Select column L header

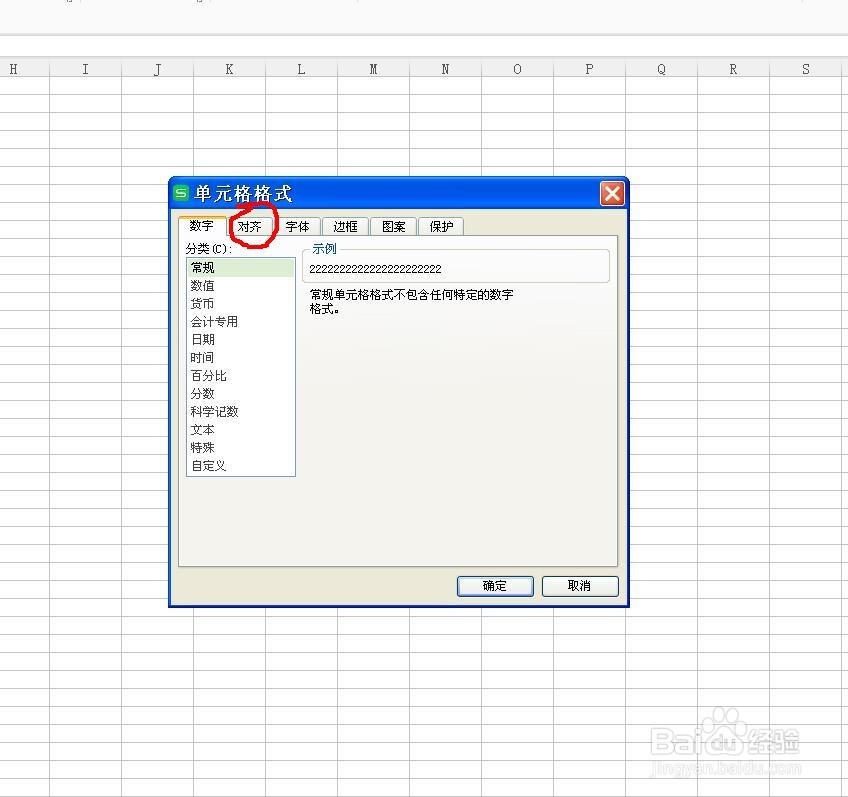301,69
